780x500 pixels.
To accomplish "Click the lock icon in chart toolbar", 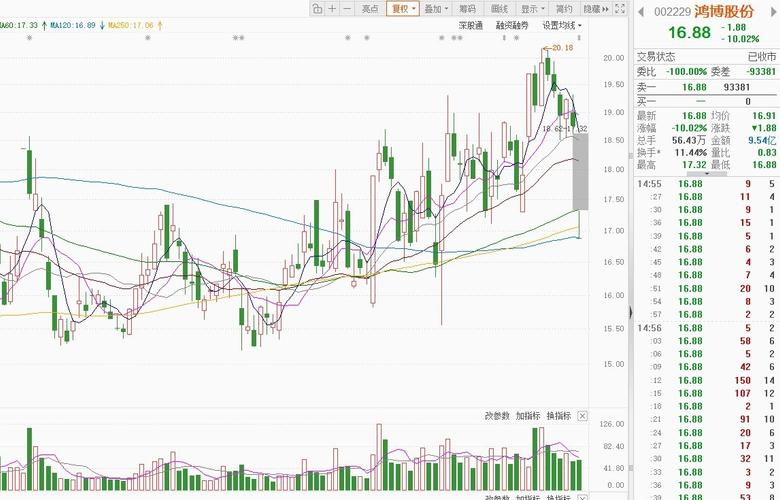I will (317, 8).
